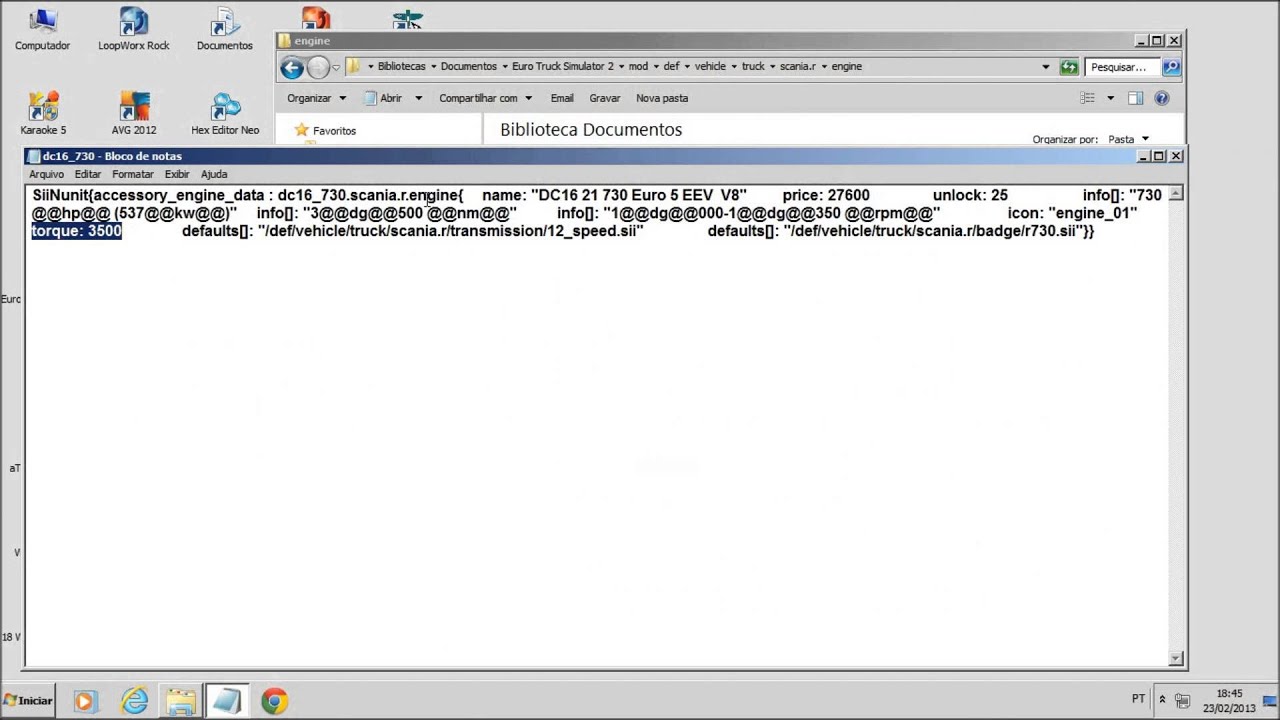Click the Notepad scrollbar up arrow

click(1176, 193)
